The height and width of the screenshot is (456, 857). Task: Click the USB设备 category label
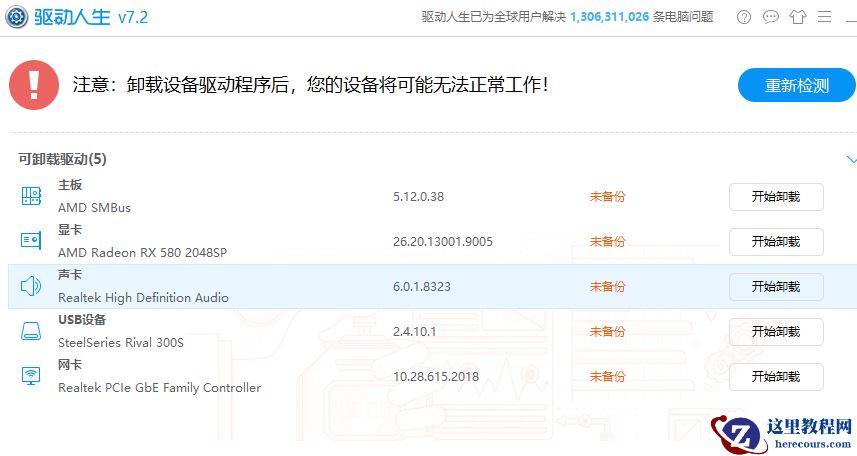click(82, 320)
